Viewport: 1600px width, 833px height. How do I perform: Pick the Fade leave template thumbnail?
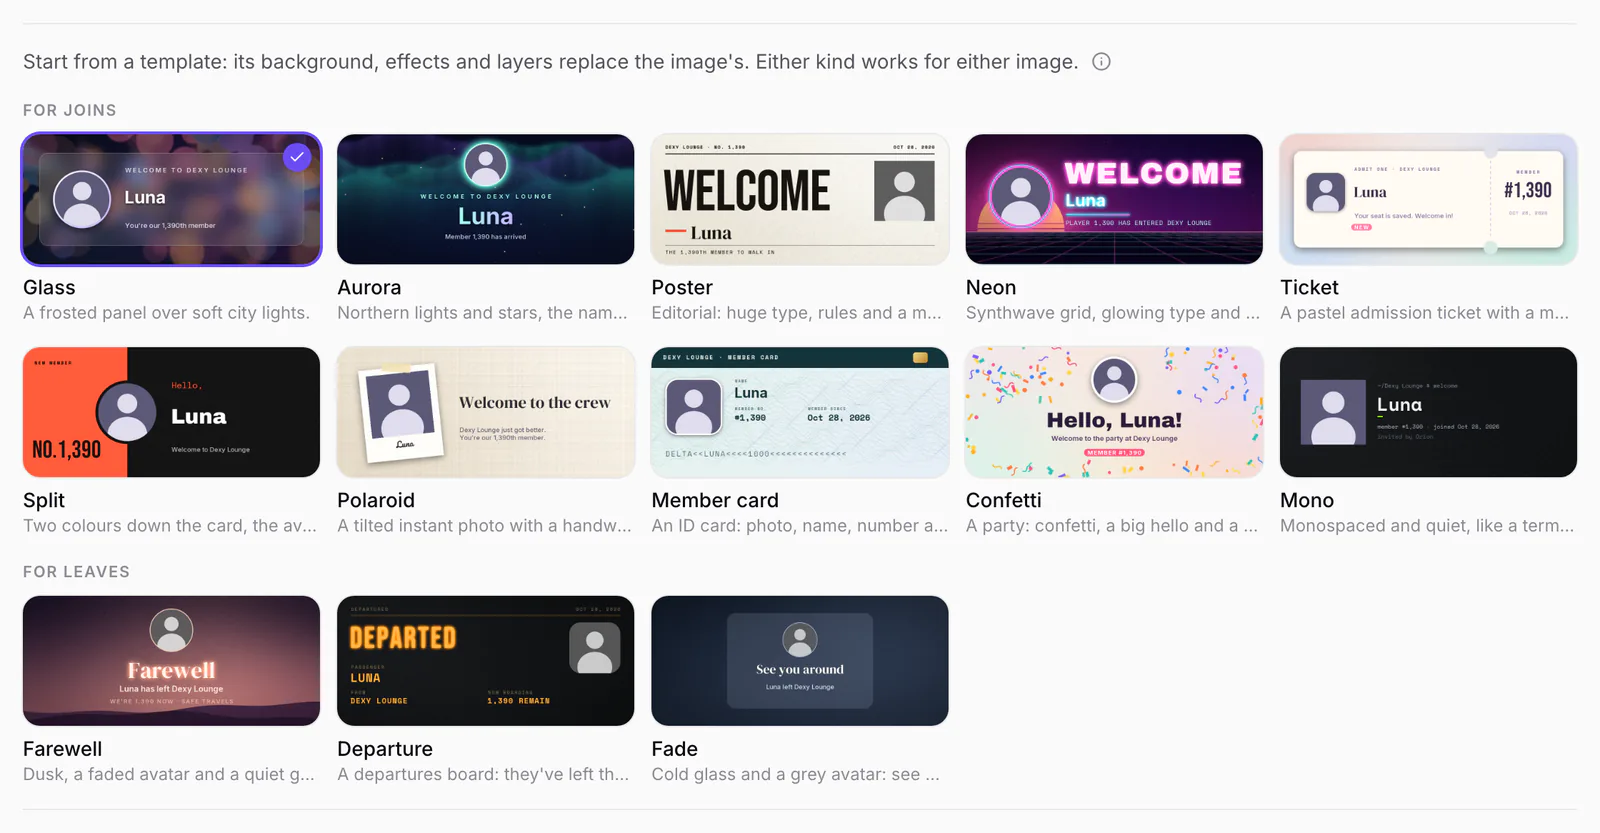point(800,661)
